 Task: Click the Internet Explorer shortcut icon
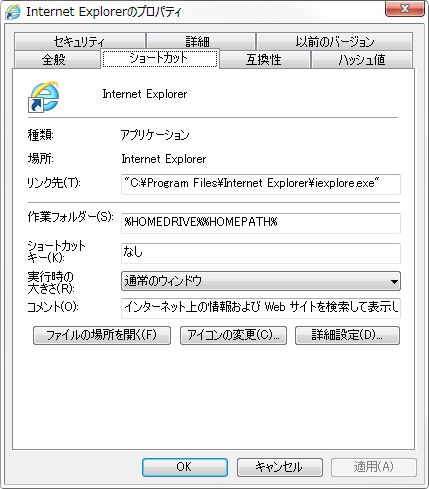coord(44,96)
